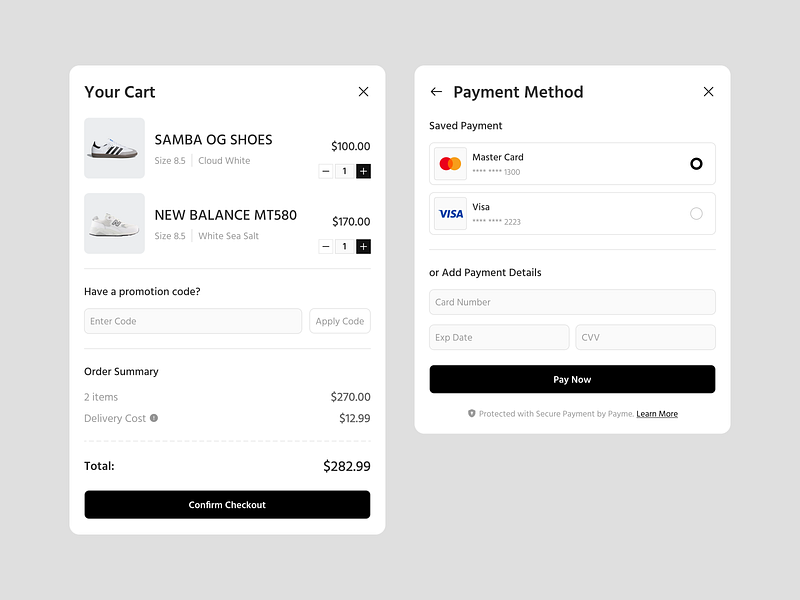Image resolution: width=800 pixels, height=600 pixels.
Task: Click the Delivery Cost info icon
Action: (x=154, y=418)
